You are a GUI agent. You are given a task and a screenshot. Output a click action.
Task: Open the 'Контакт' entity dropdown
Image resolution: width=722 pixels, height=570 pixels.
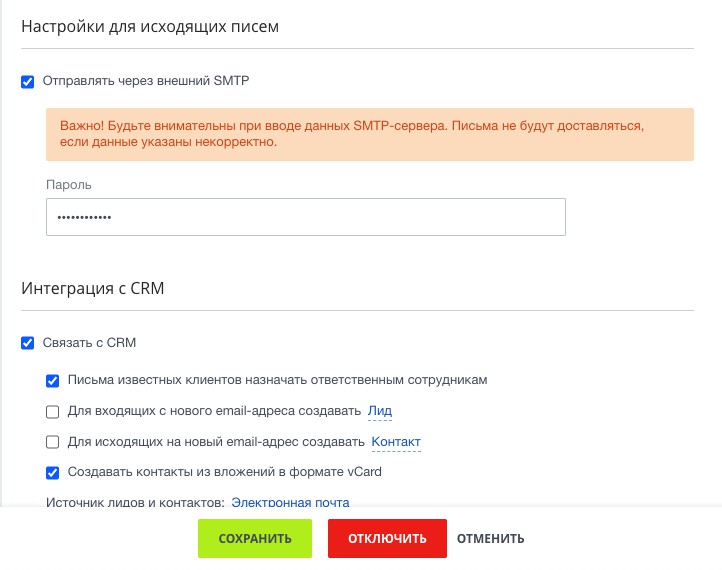coord(396,442)
